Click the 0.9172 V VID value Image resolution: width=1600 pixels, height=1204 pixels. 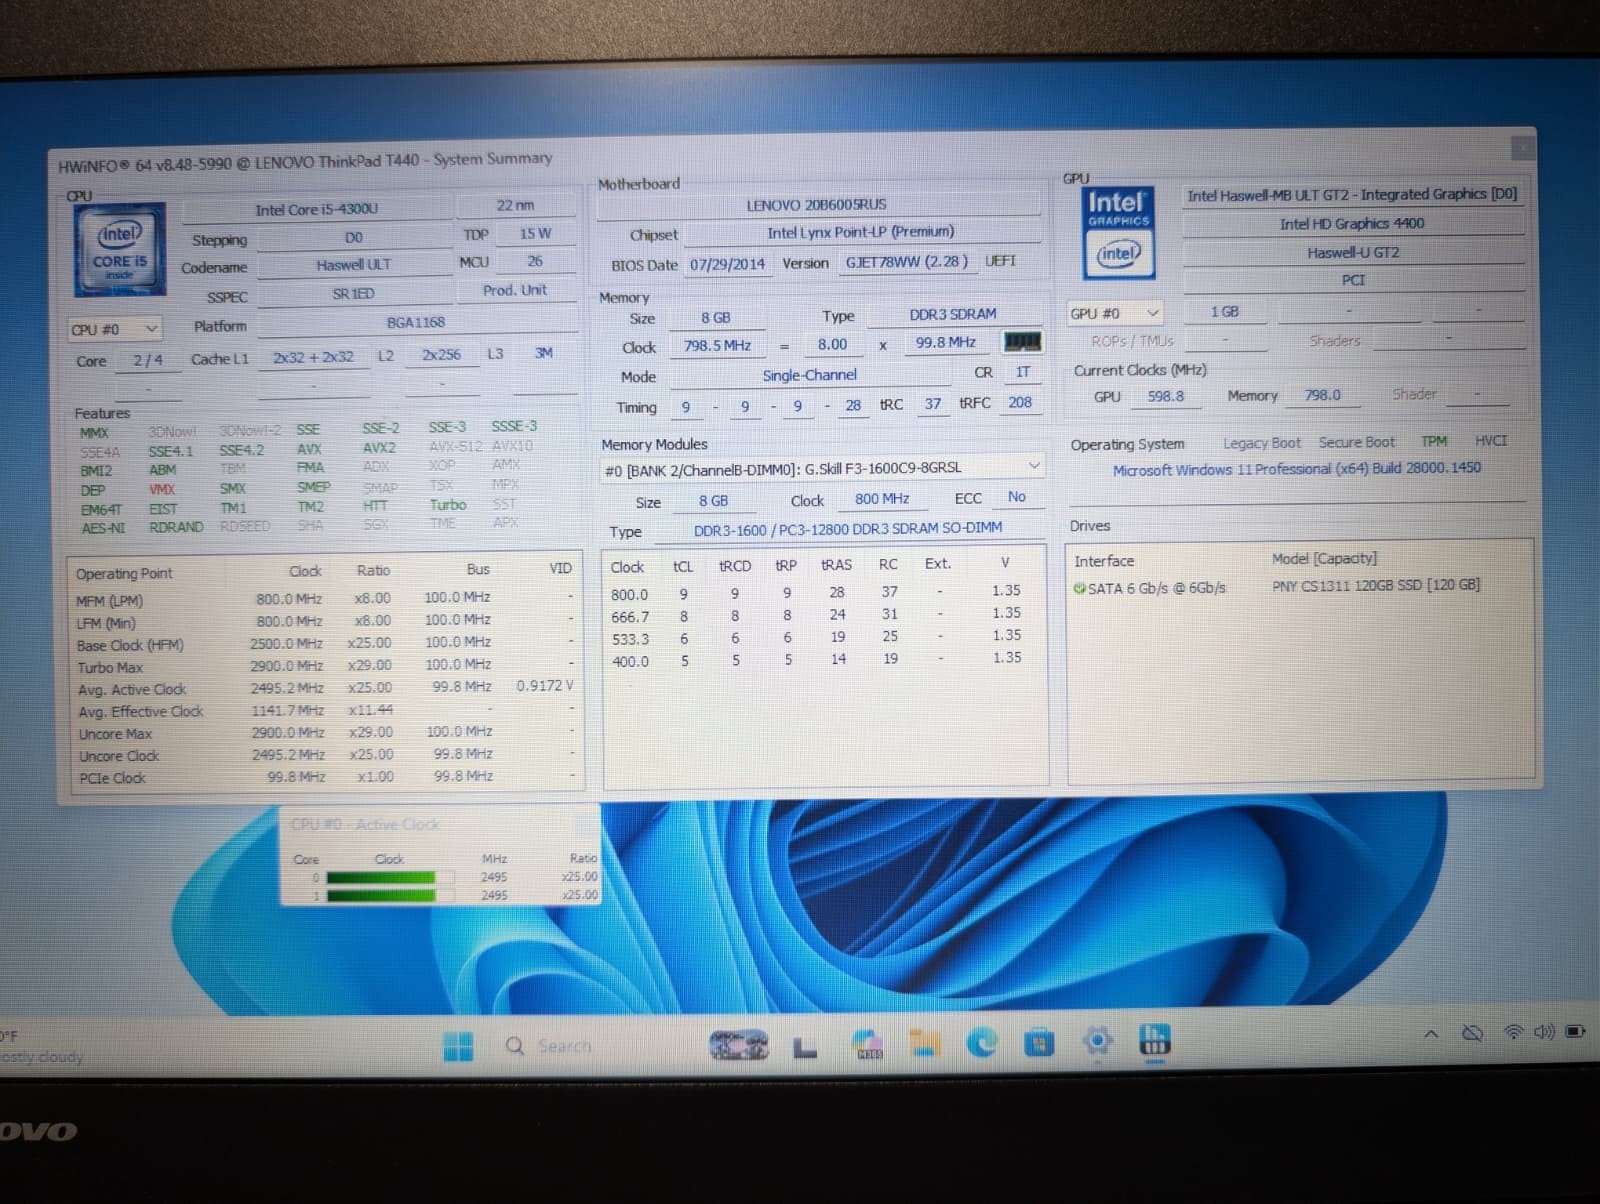tap(545, 686)
